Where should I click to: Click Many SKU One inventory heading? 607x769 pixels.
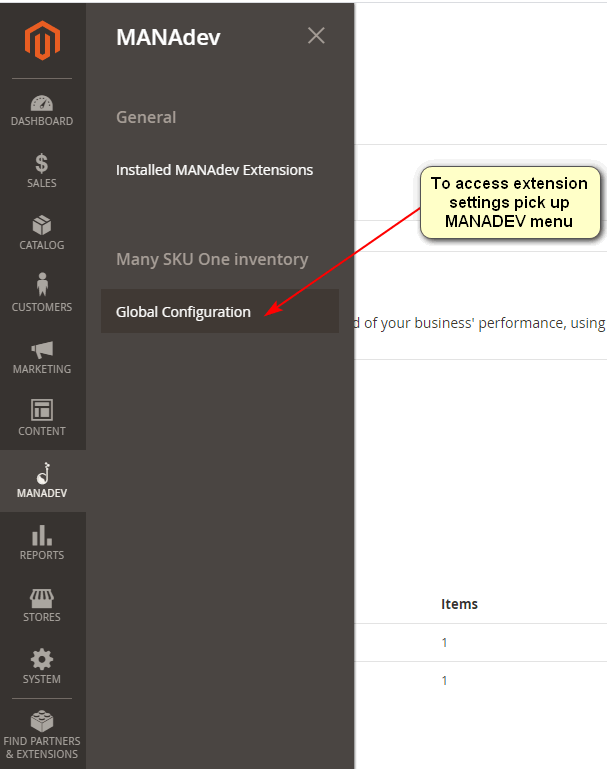click(212, 259)
